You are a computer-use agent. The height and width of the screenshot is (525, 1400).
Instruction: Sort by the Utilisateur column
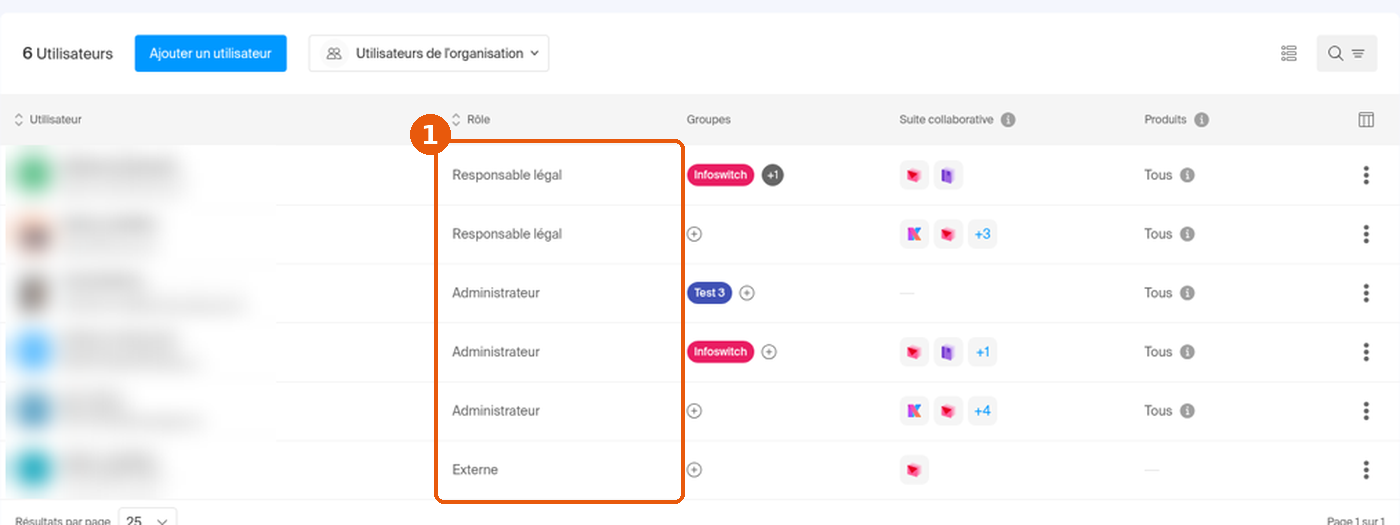[x=48, y=119]
